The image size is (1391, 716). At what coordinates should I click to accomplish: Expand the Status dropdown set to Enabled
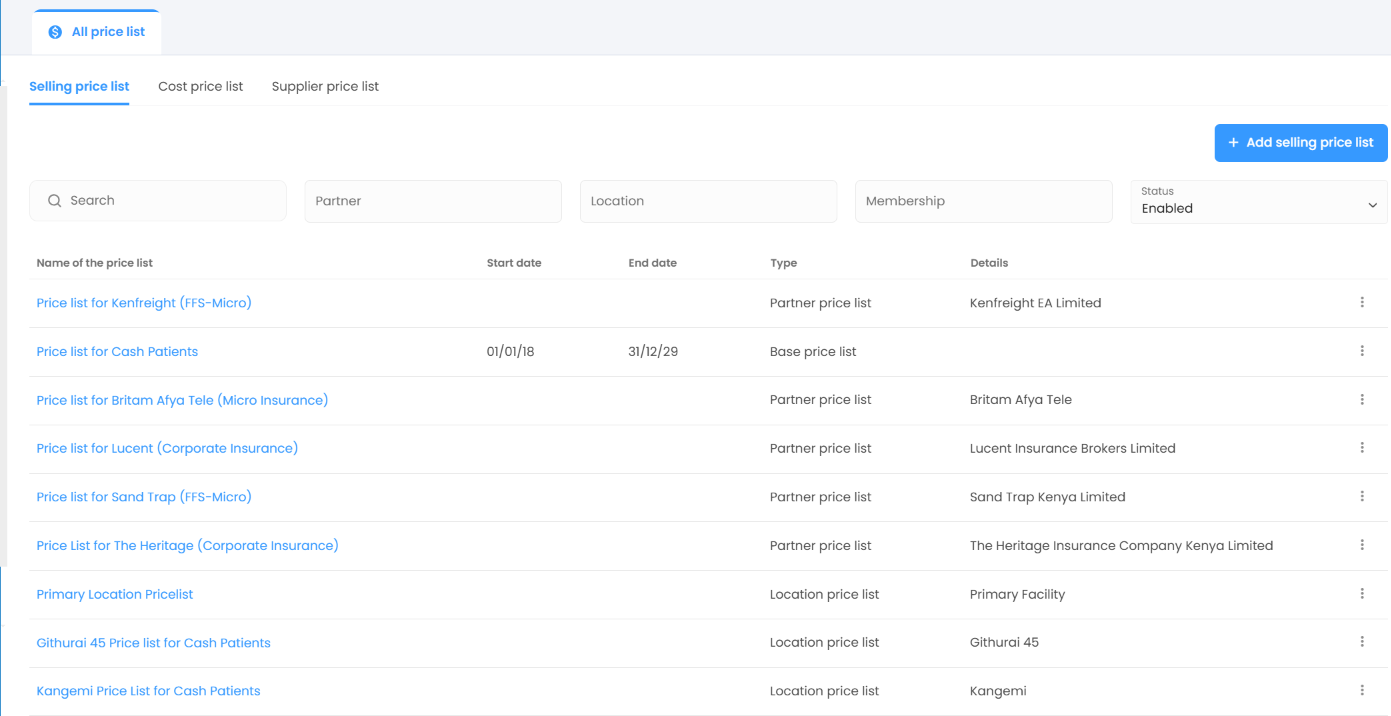(x=1258, y=201)
